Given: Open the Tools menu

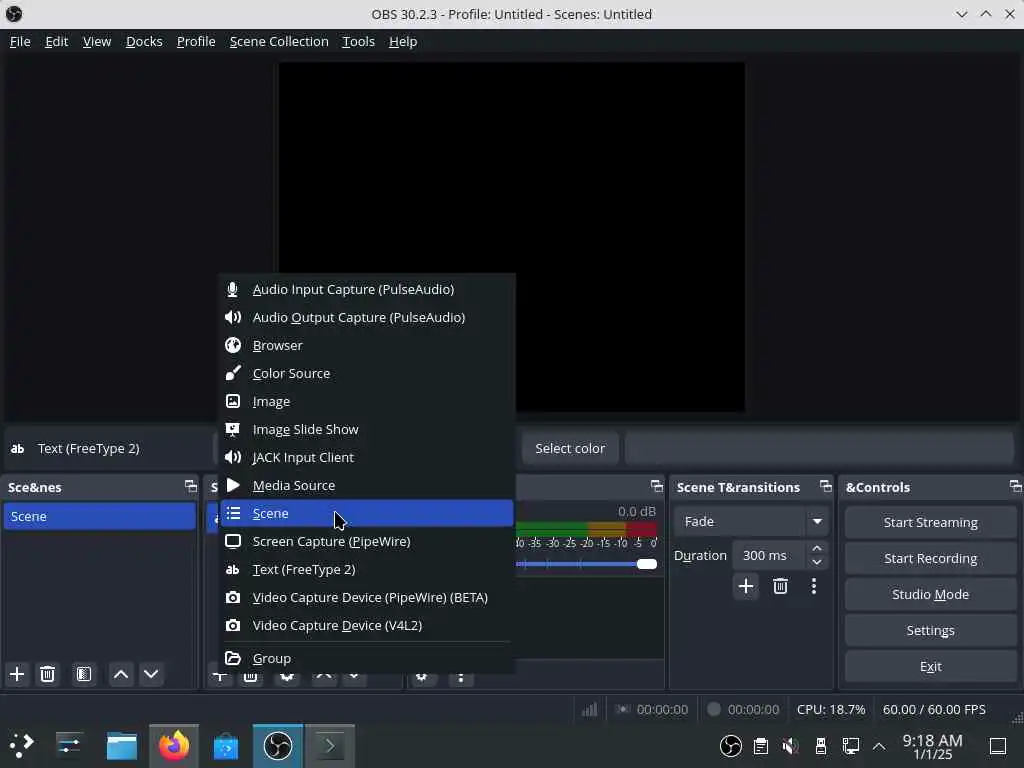Looking at the screenshot, I should (x=359, y=41).
